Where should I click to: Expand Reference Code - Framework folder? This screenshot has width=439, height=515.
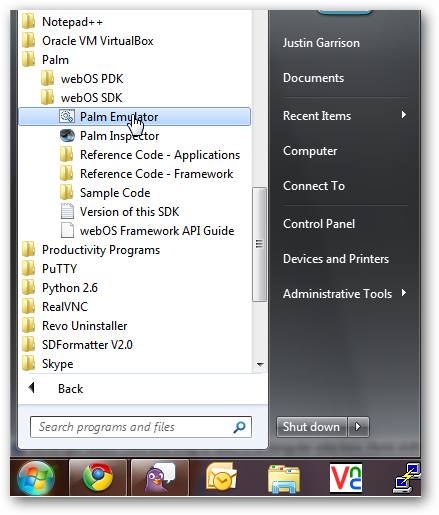point(146,174)
